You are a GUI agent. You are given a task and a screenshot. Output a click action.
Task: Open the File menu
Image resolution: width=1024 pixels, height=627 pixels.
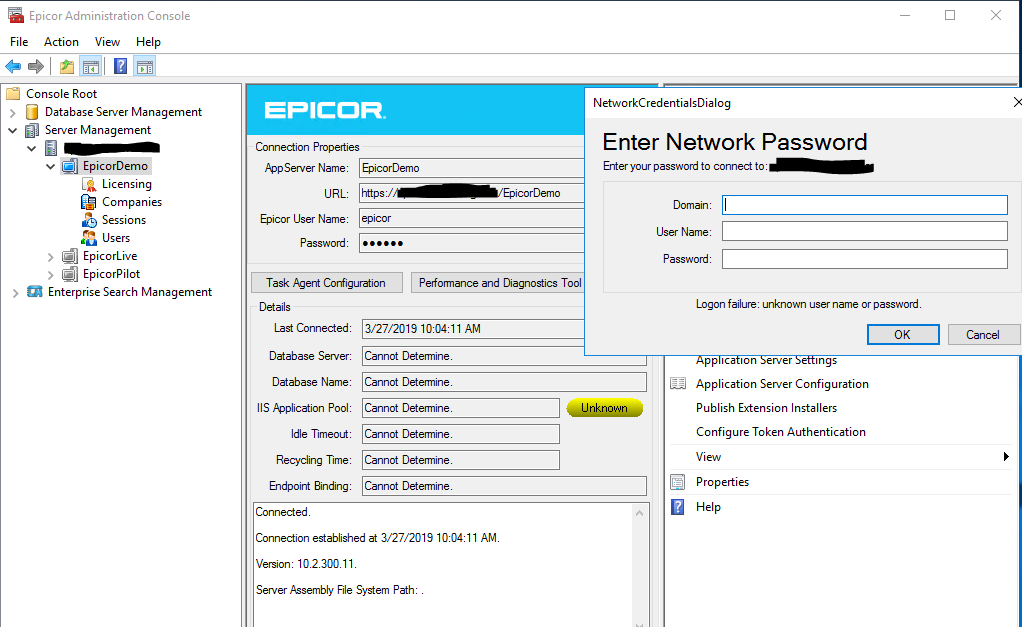point(19,42)
